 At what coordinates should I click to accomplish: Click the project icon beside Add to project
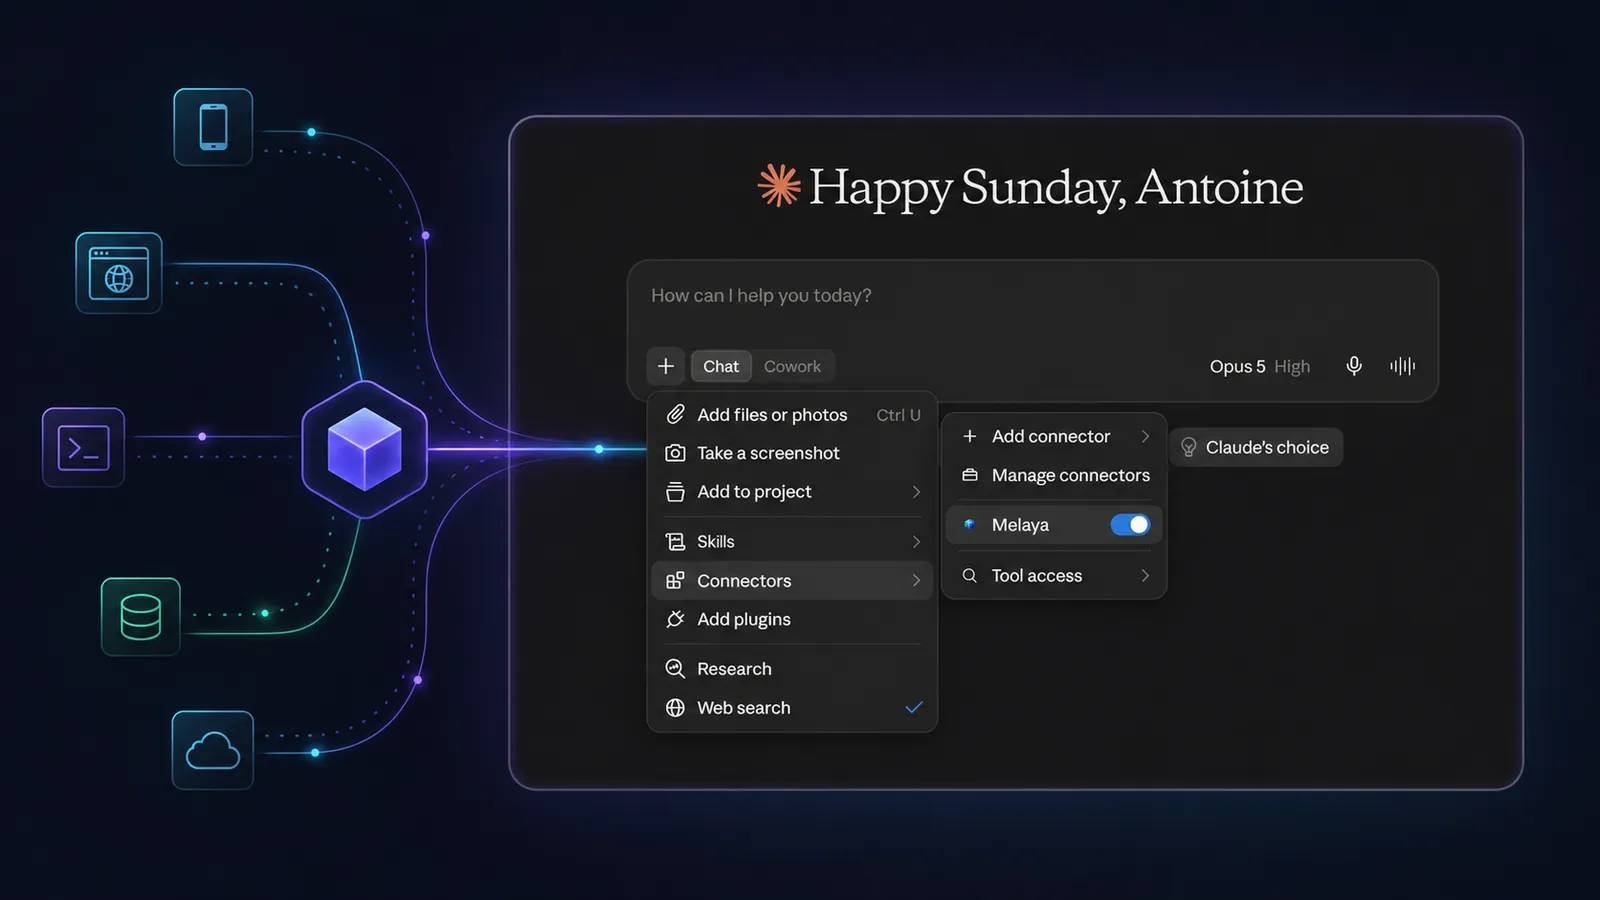point(676,492)
